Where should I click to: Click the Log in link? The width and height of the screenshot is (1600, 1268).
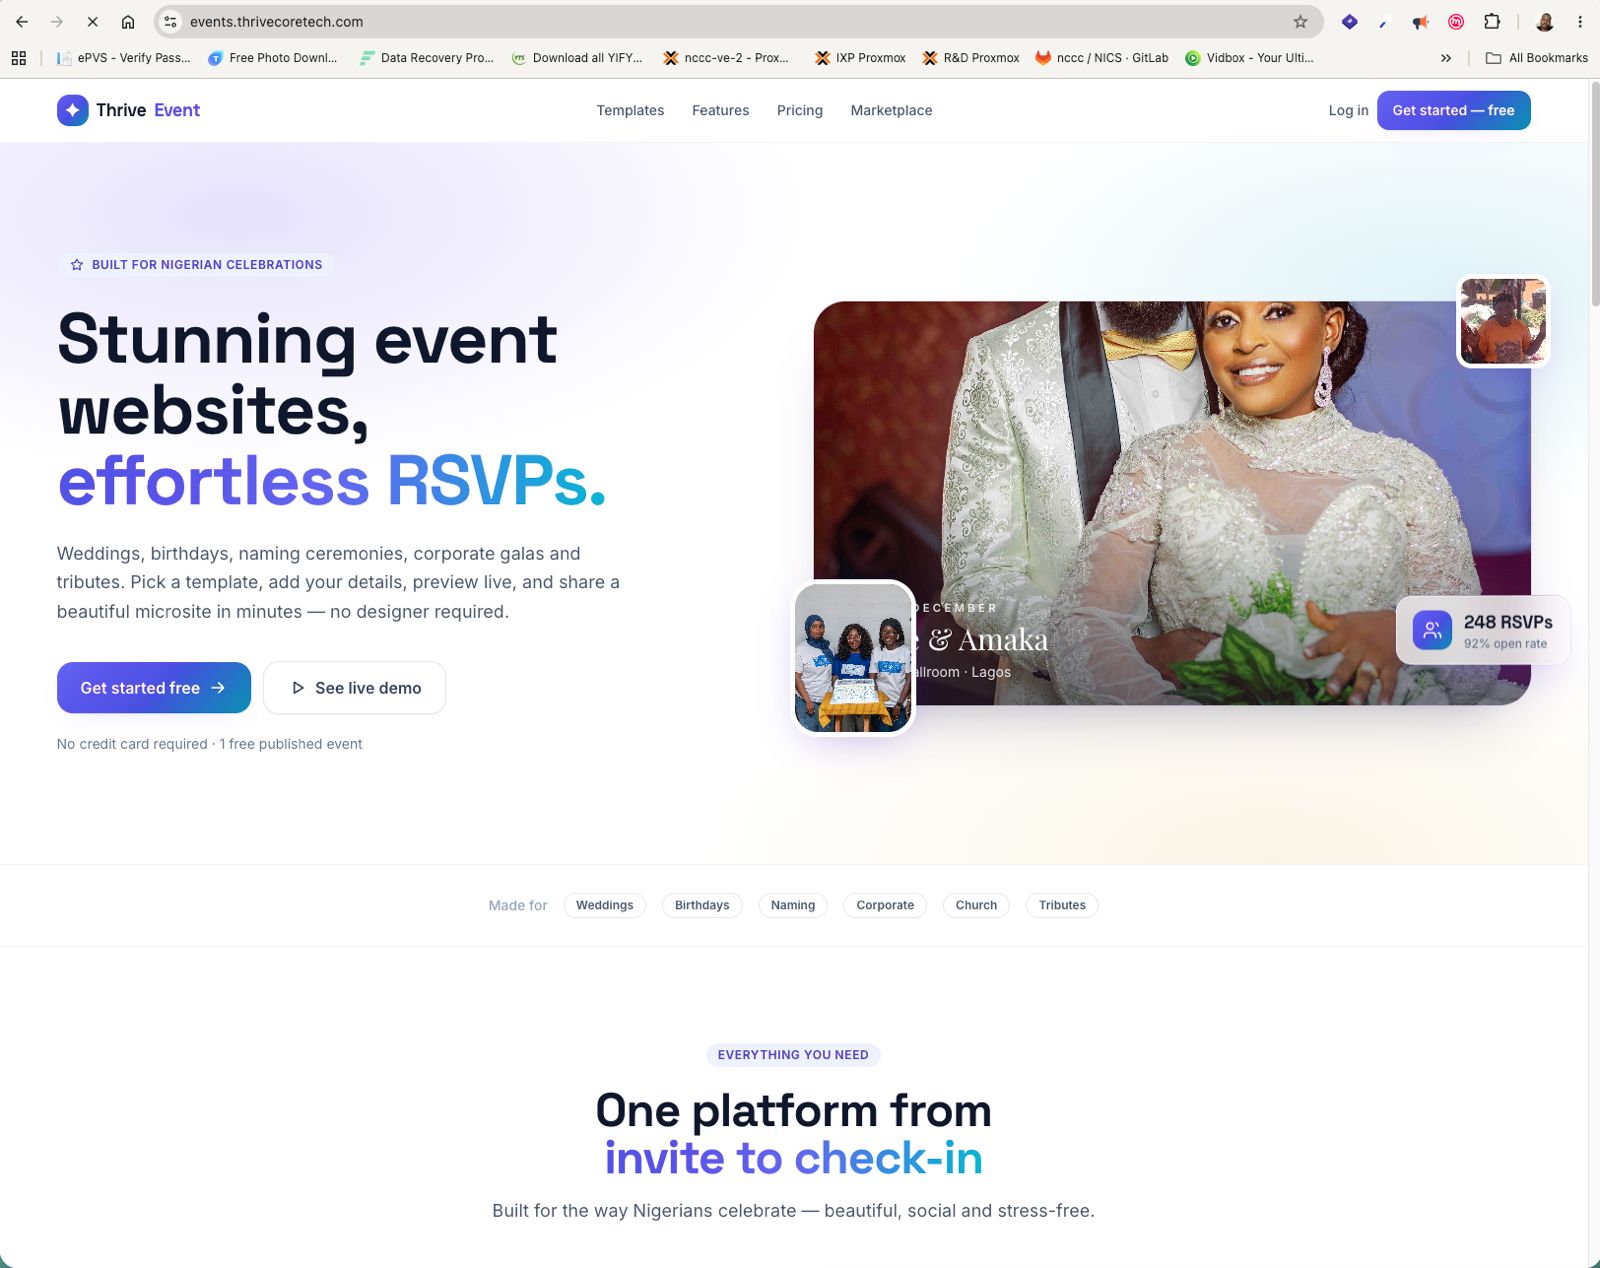click(1348, 110)
